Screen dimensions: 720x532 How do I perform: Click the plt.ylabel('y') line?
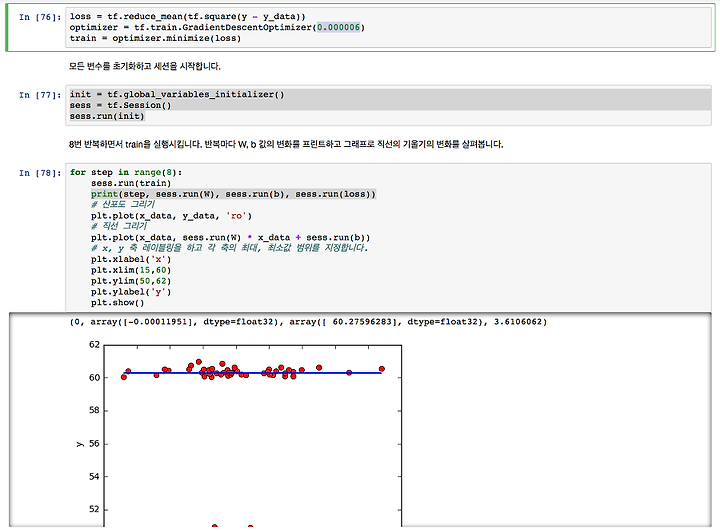click(x=131, y=292)
